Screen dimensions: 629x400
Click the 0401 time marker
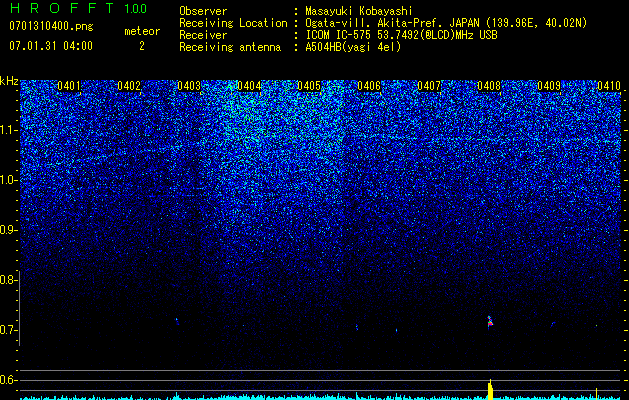pos(69,86)
